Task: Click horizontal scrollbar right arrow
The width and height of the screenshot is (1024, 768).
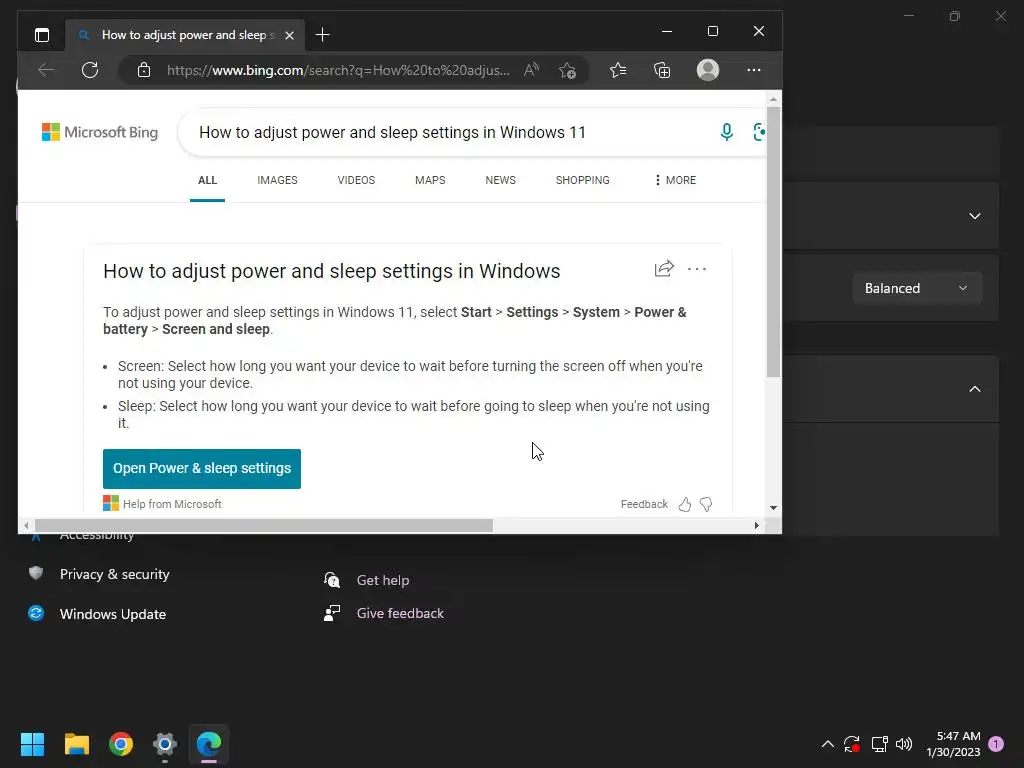Action: click(756, 525)
